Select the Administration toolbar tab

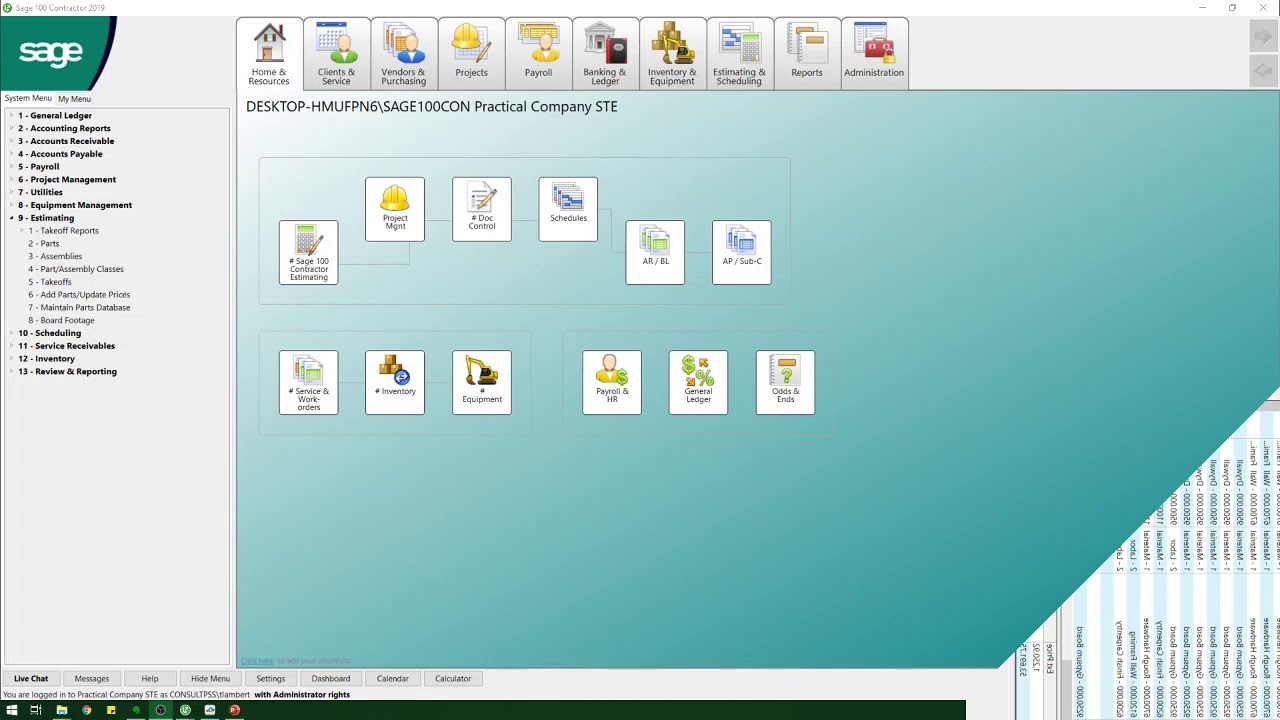[x=874, y=54]
